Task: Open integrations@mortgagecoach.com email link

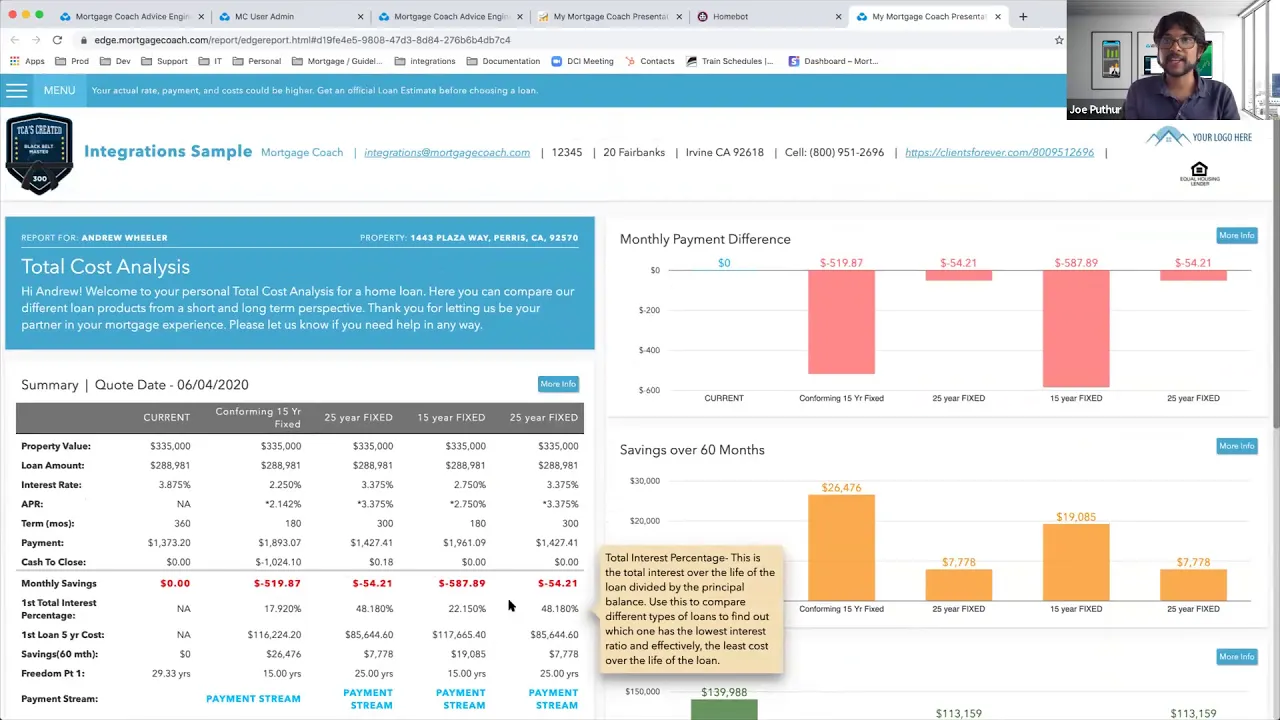Action: pos(447,152)
